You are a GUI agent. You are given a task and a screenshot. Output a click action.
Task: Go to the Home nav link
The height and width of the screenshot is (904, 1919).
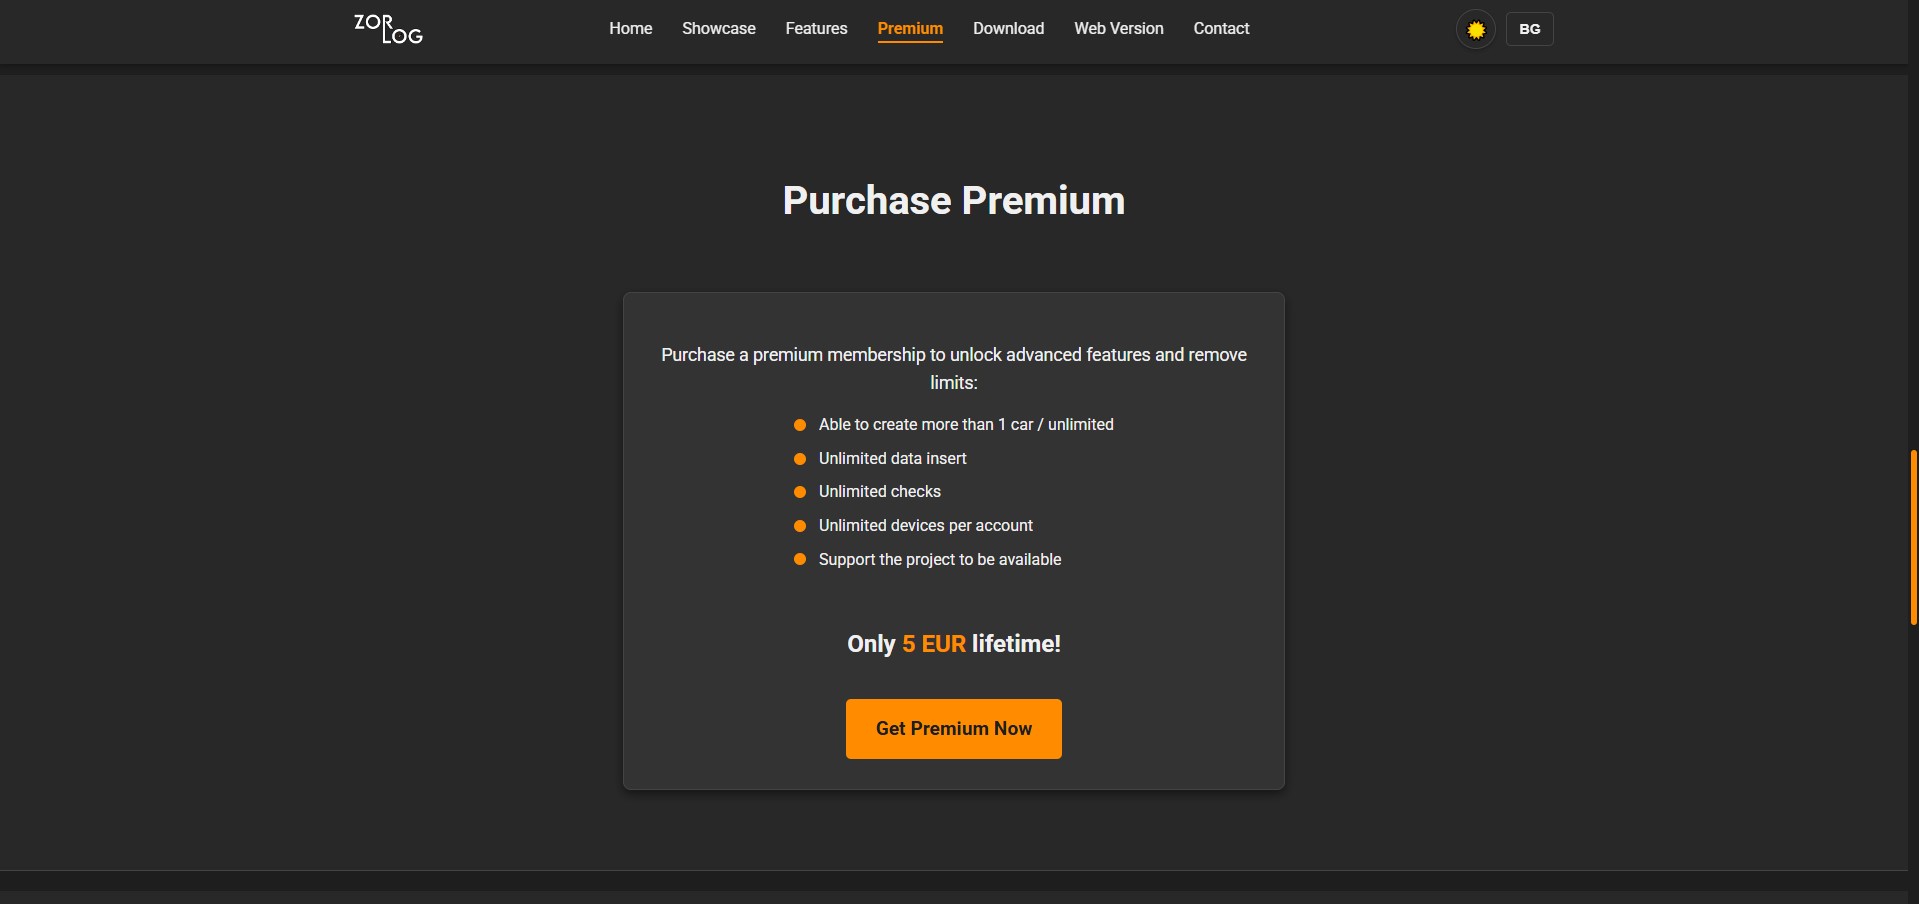630,29
